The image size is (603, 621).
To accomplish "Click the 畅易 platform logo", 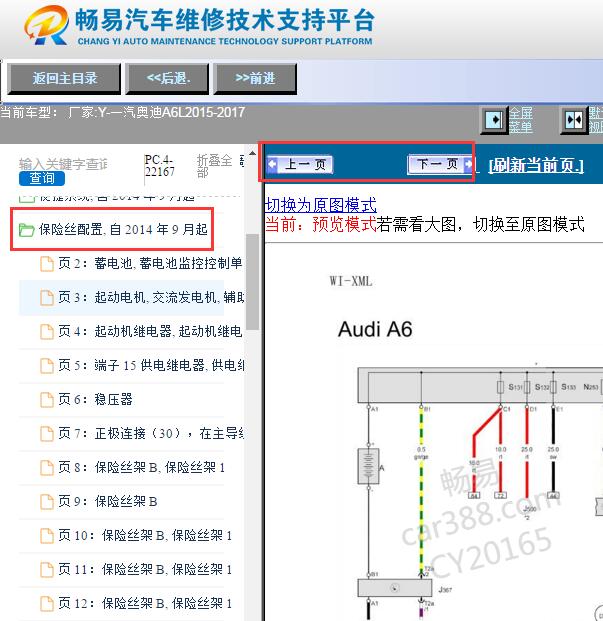I will point(46,25).
